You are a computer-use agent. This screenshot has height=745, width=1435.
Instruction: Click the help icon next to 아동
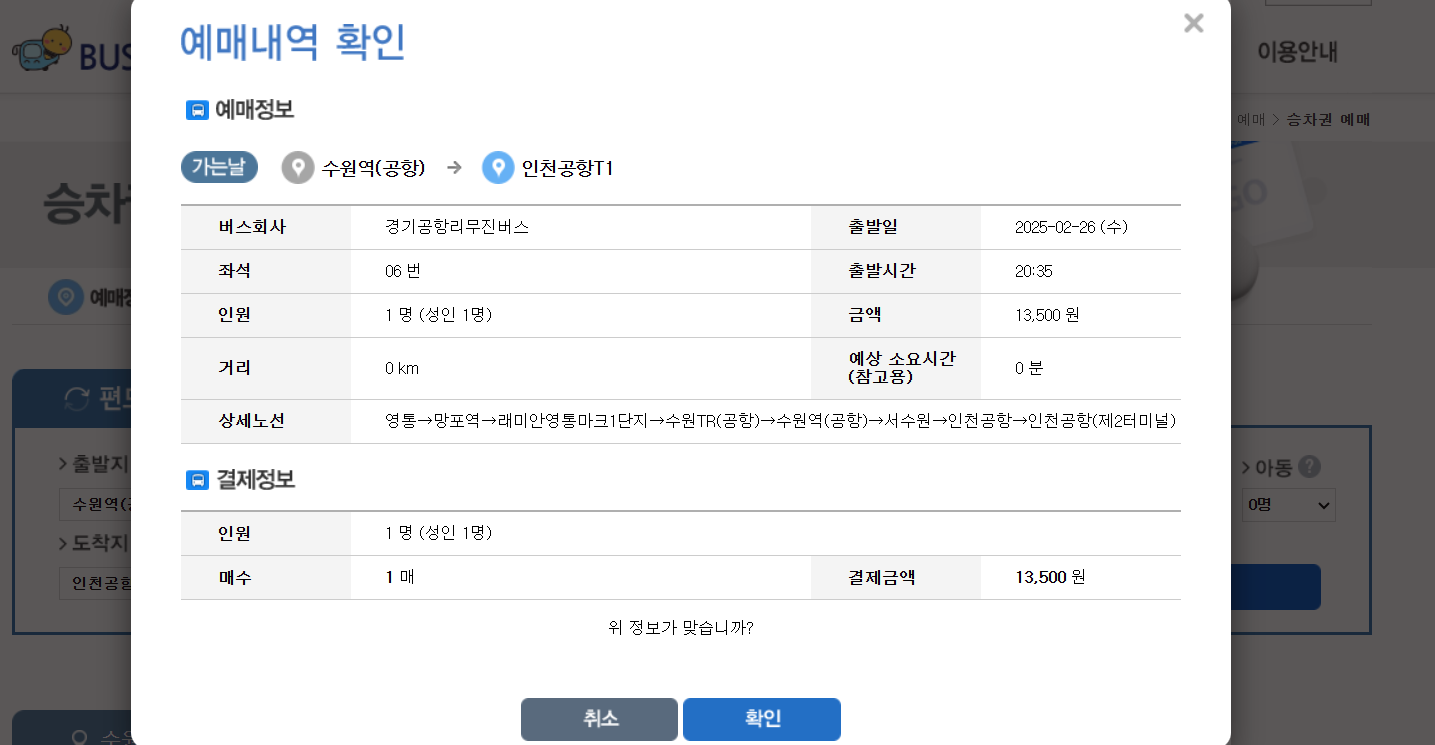1310,467
